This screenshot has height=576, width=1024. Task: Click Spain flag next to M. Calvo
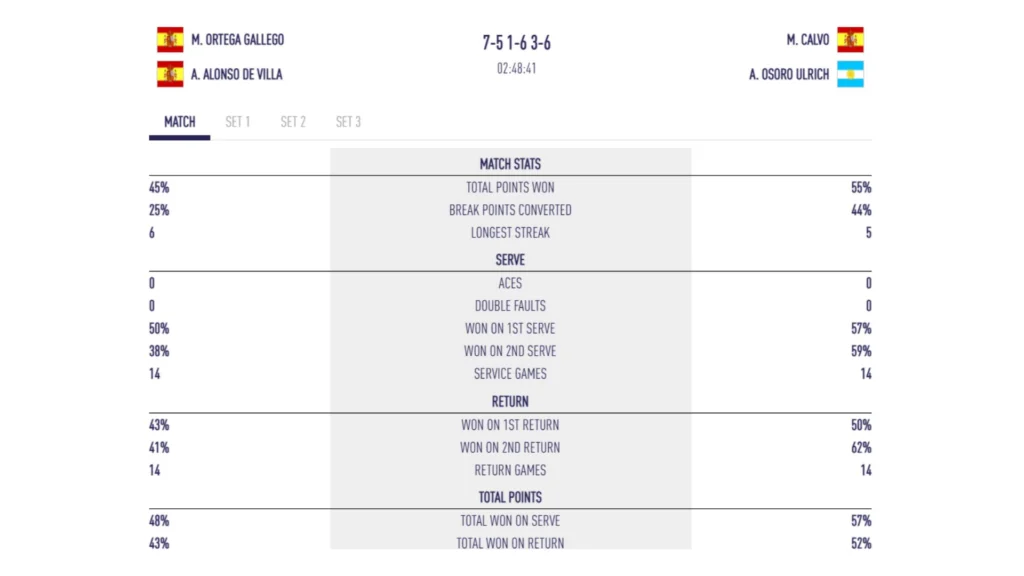[850, 40]
